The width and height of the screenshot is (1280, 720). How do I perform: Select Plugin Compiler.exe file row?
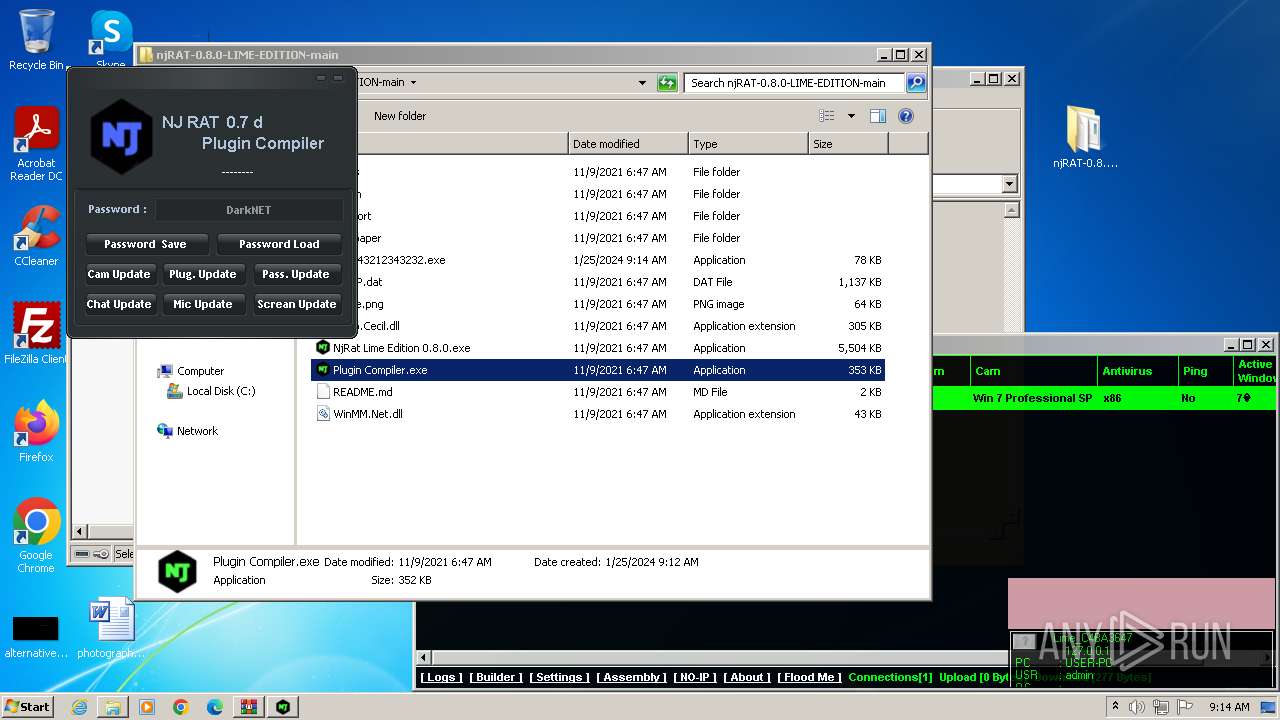click(598, 370)
